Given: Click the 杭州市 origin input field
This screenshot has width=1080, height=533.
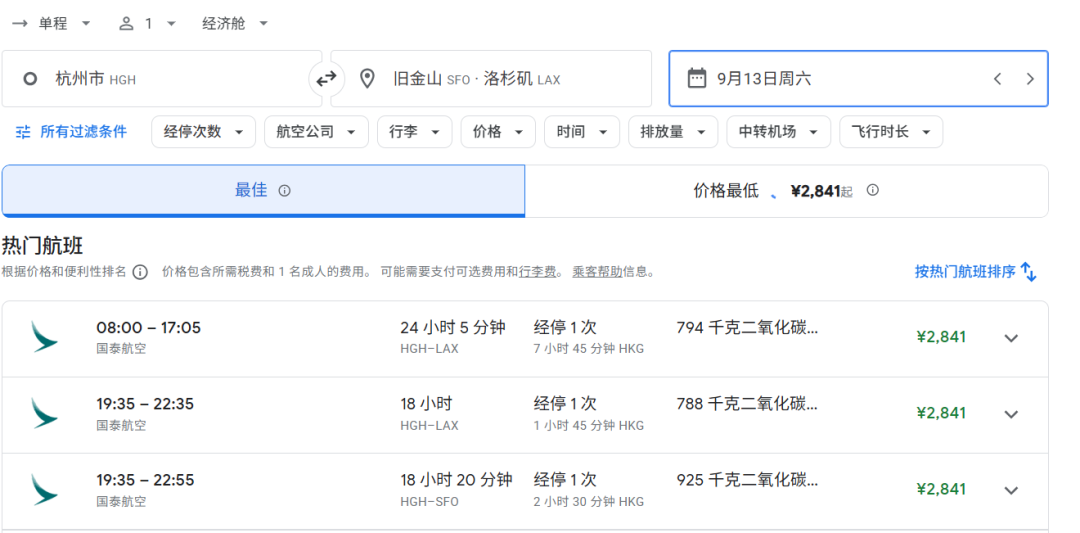Looking at the screenshot, I should [160, 79].
